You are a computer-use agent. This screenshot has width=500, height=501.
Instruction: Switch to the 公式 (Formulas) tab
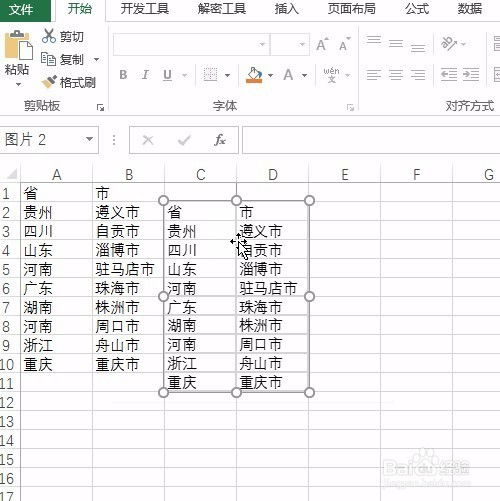417,9
